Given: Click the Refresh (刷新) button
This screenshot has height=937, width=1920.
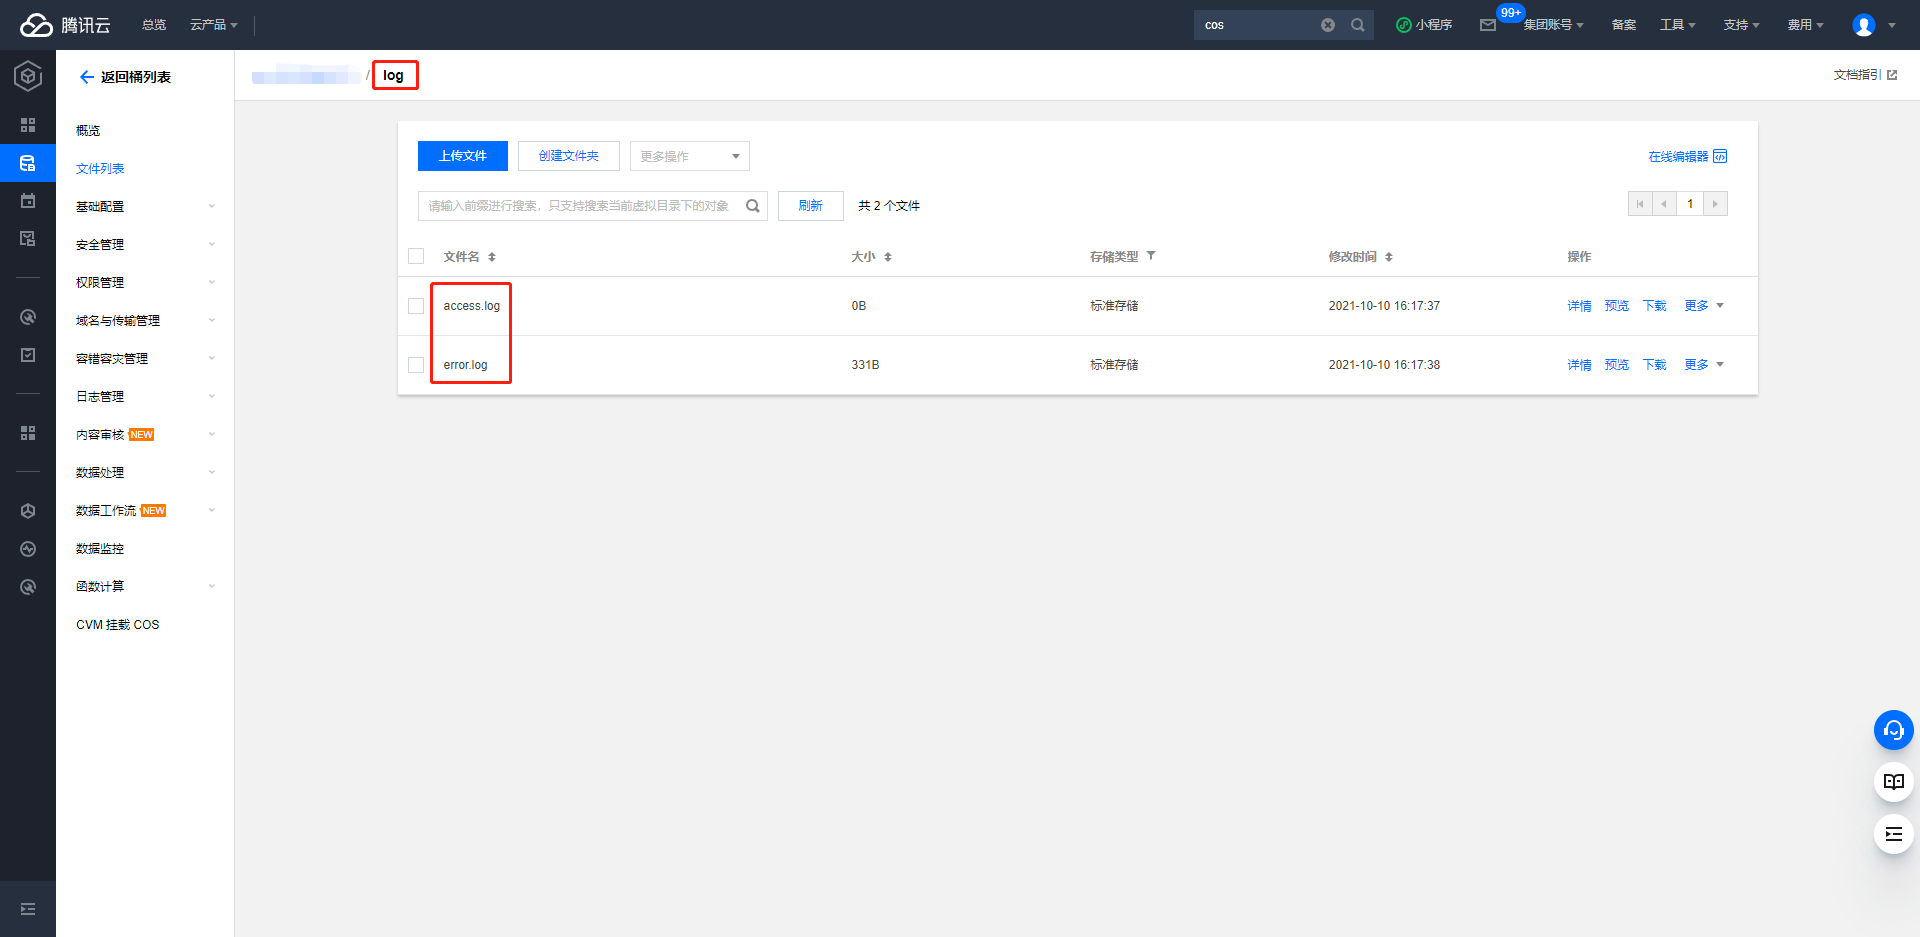Looking at the screenshot, I should [x=811, y=206].
